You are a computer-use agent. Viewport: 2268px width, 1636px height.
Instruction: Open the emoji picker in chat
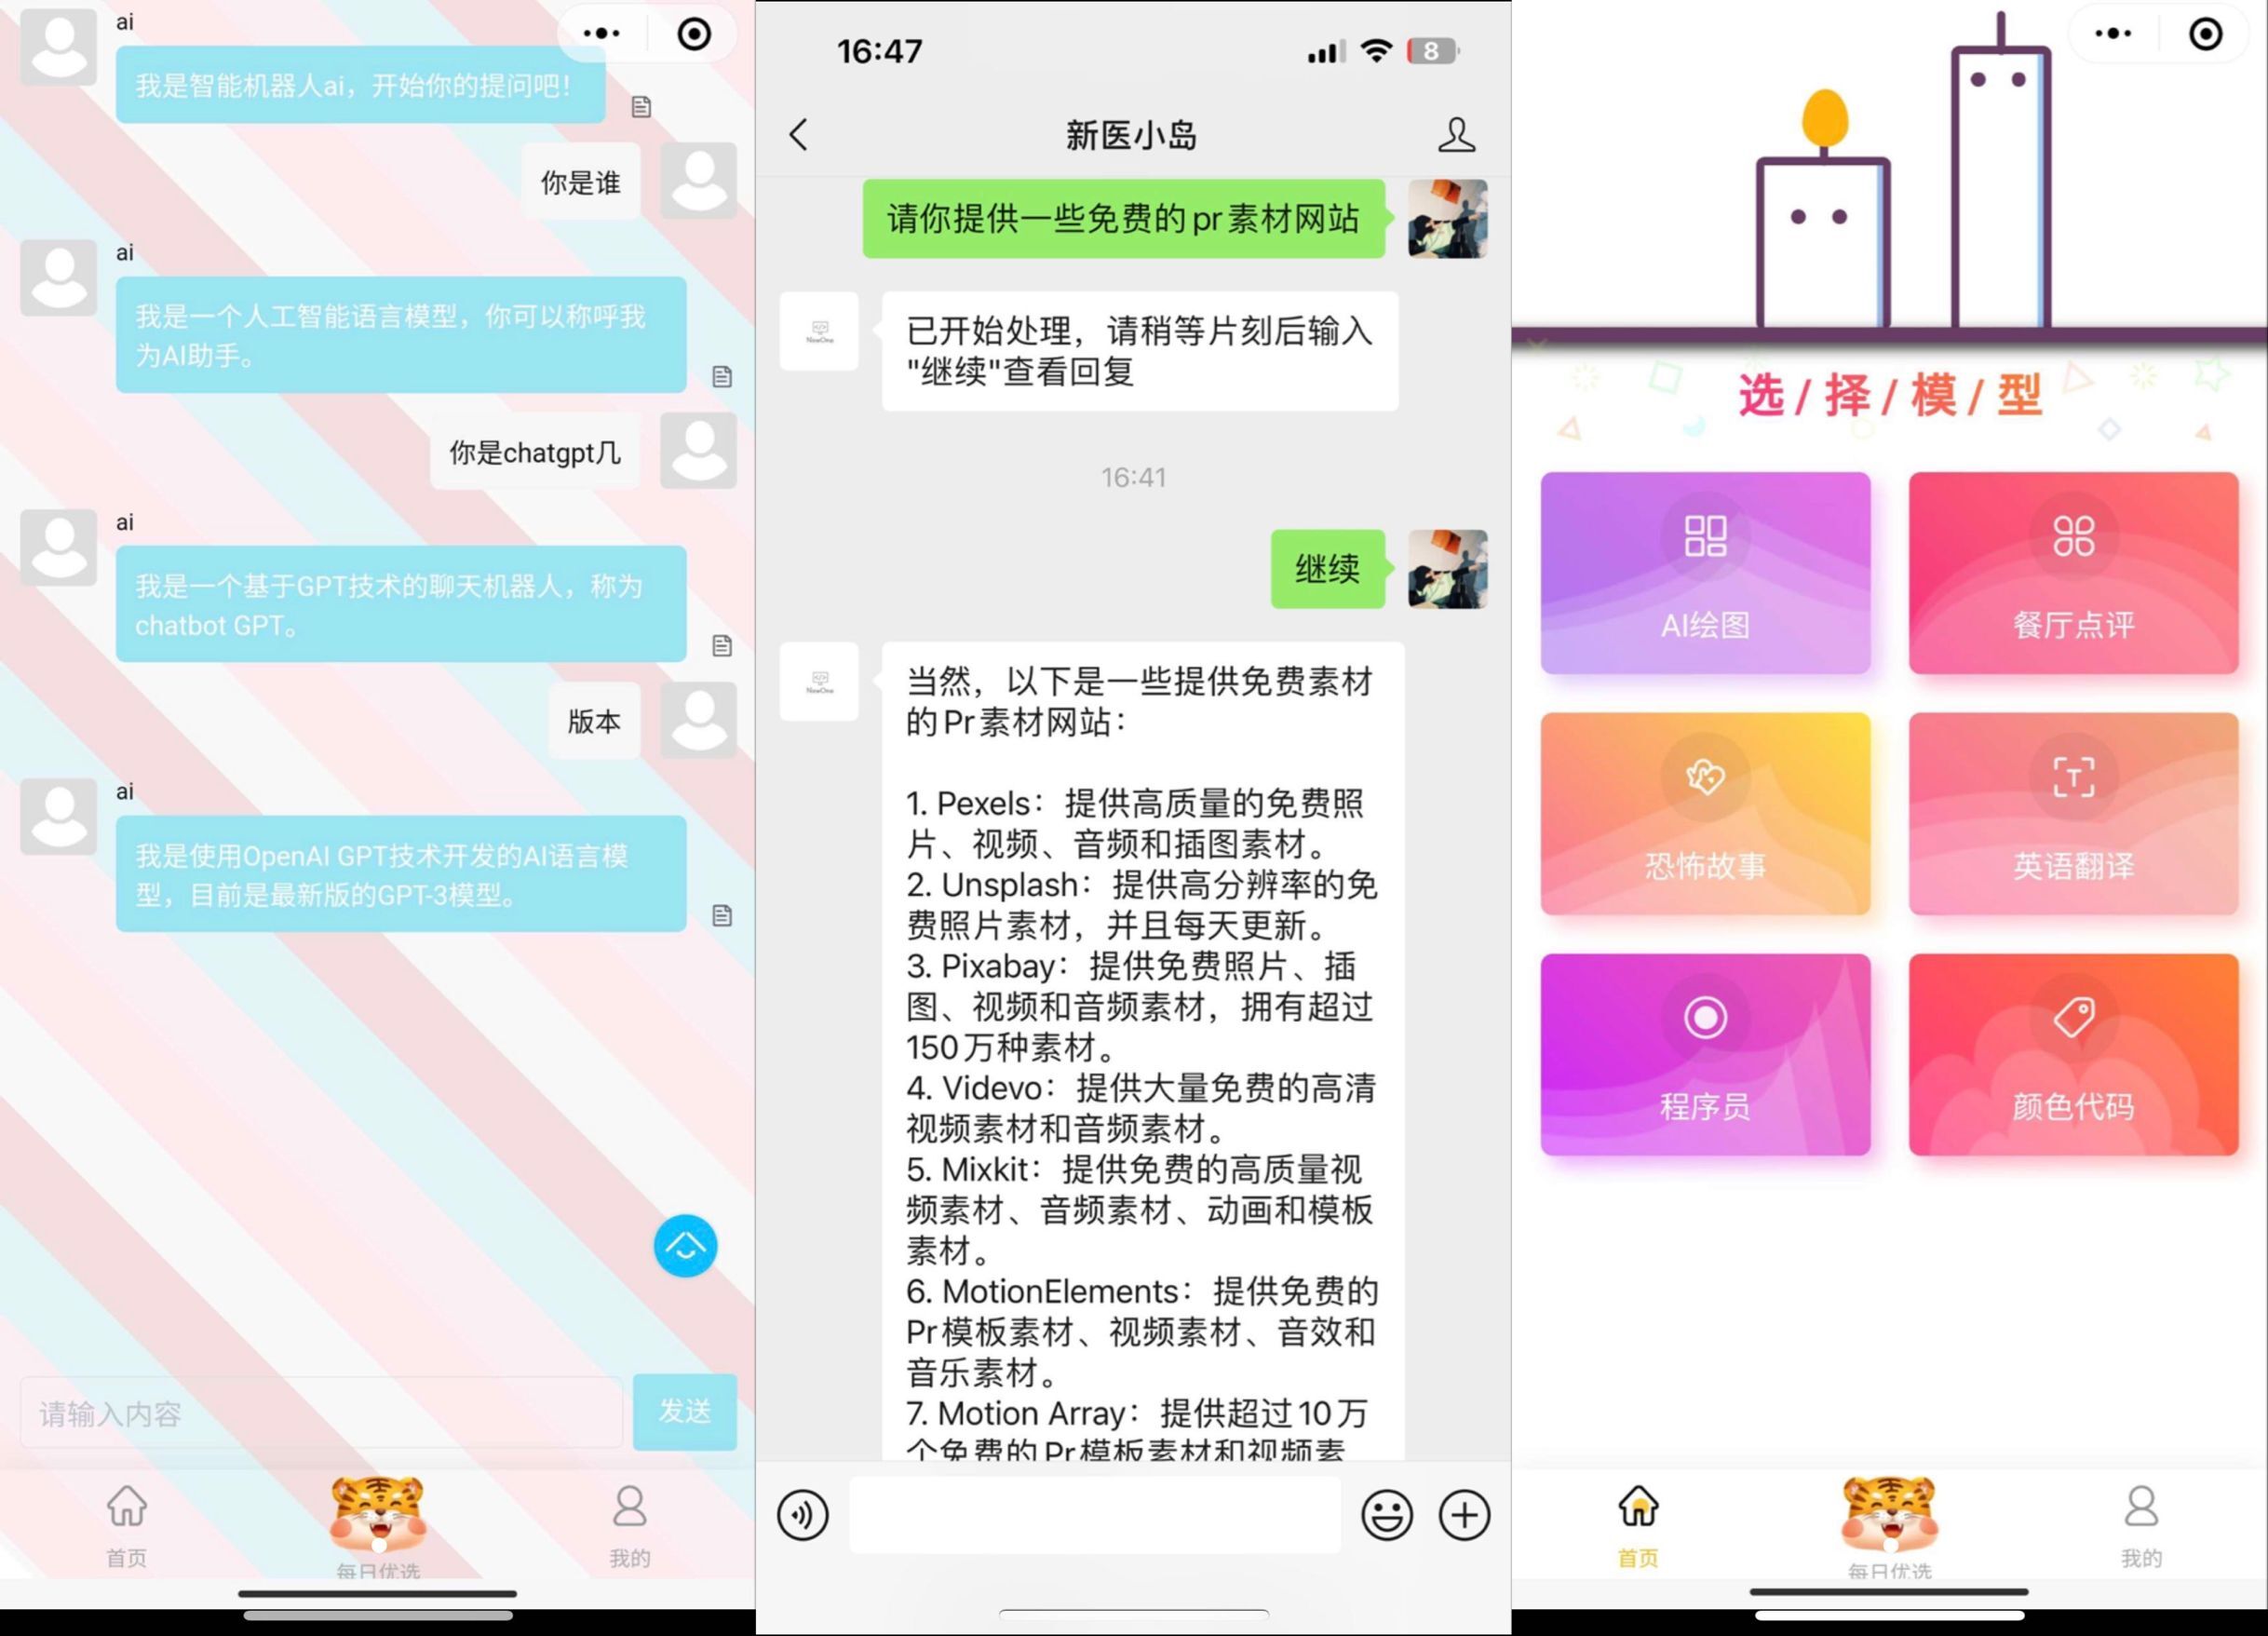1386,1515
